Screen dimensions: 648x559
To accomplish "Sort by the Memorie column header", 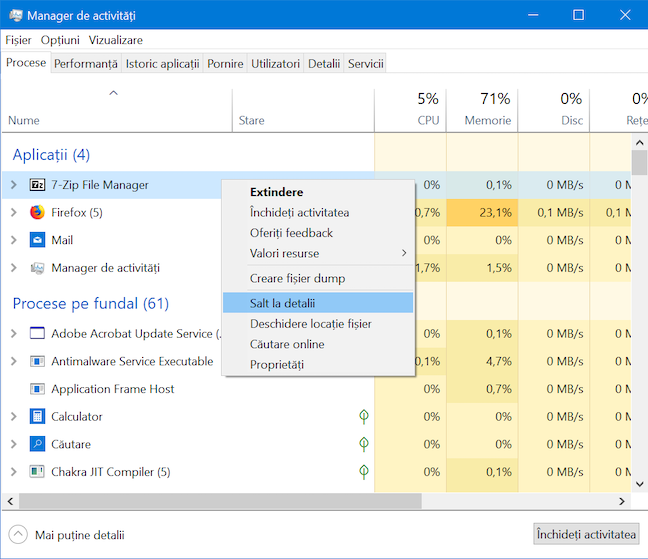I will (482, 111).
